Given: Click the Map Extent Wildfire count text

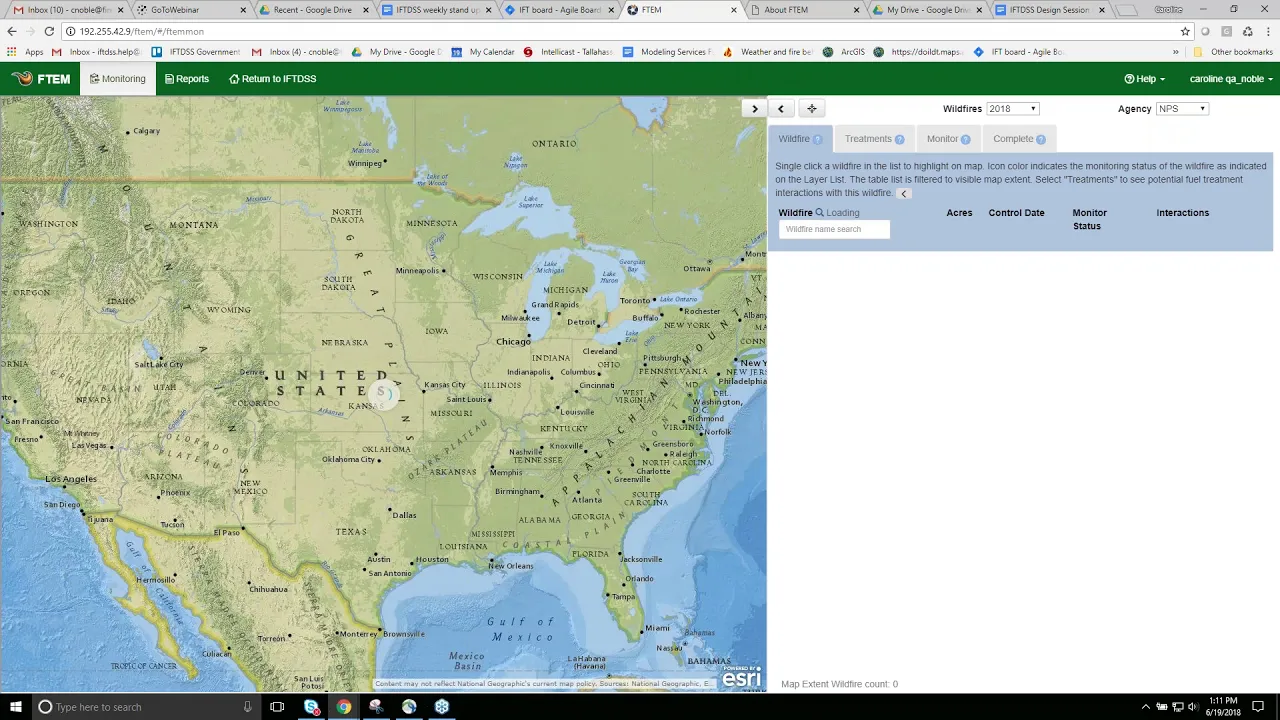Looking at the screenshot, I should tap(839, 684).
